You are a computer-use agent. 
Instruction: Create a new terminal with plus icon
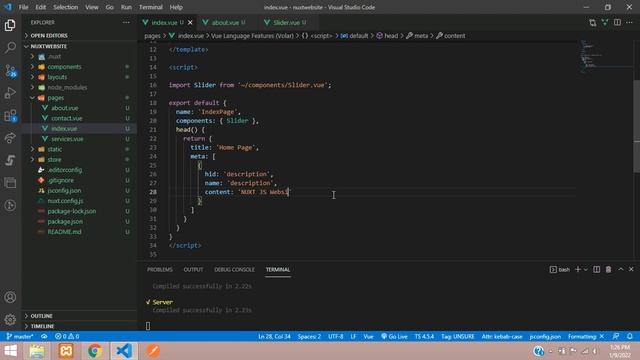point(578,269)
